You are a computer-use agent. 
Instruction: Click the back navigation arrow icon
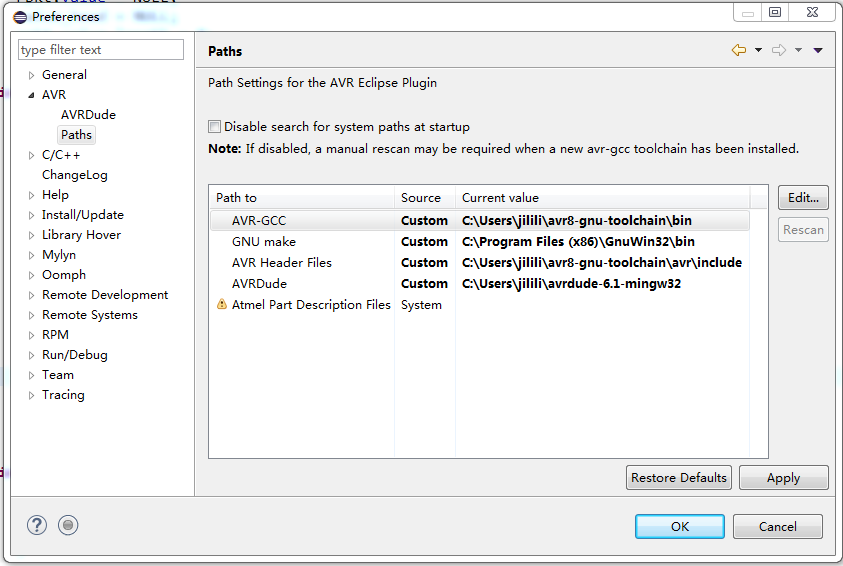pyautogui.click(x=738, y=50)
